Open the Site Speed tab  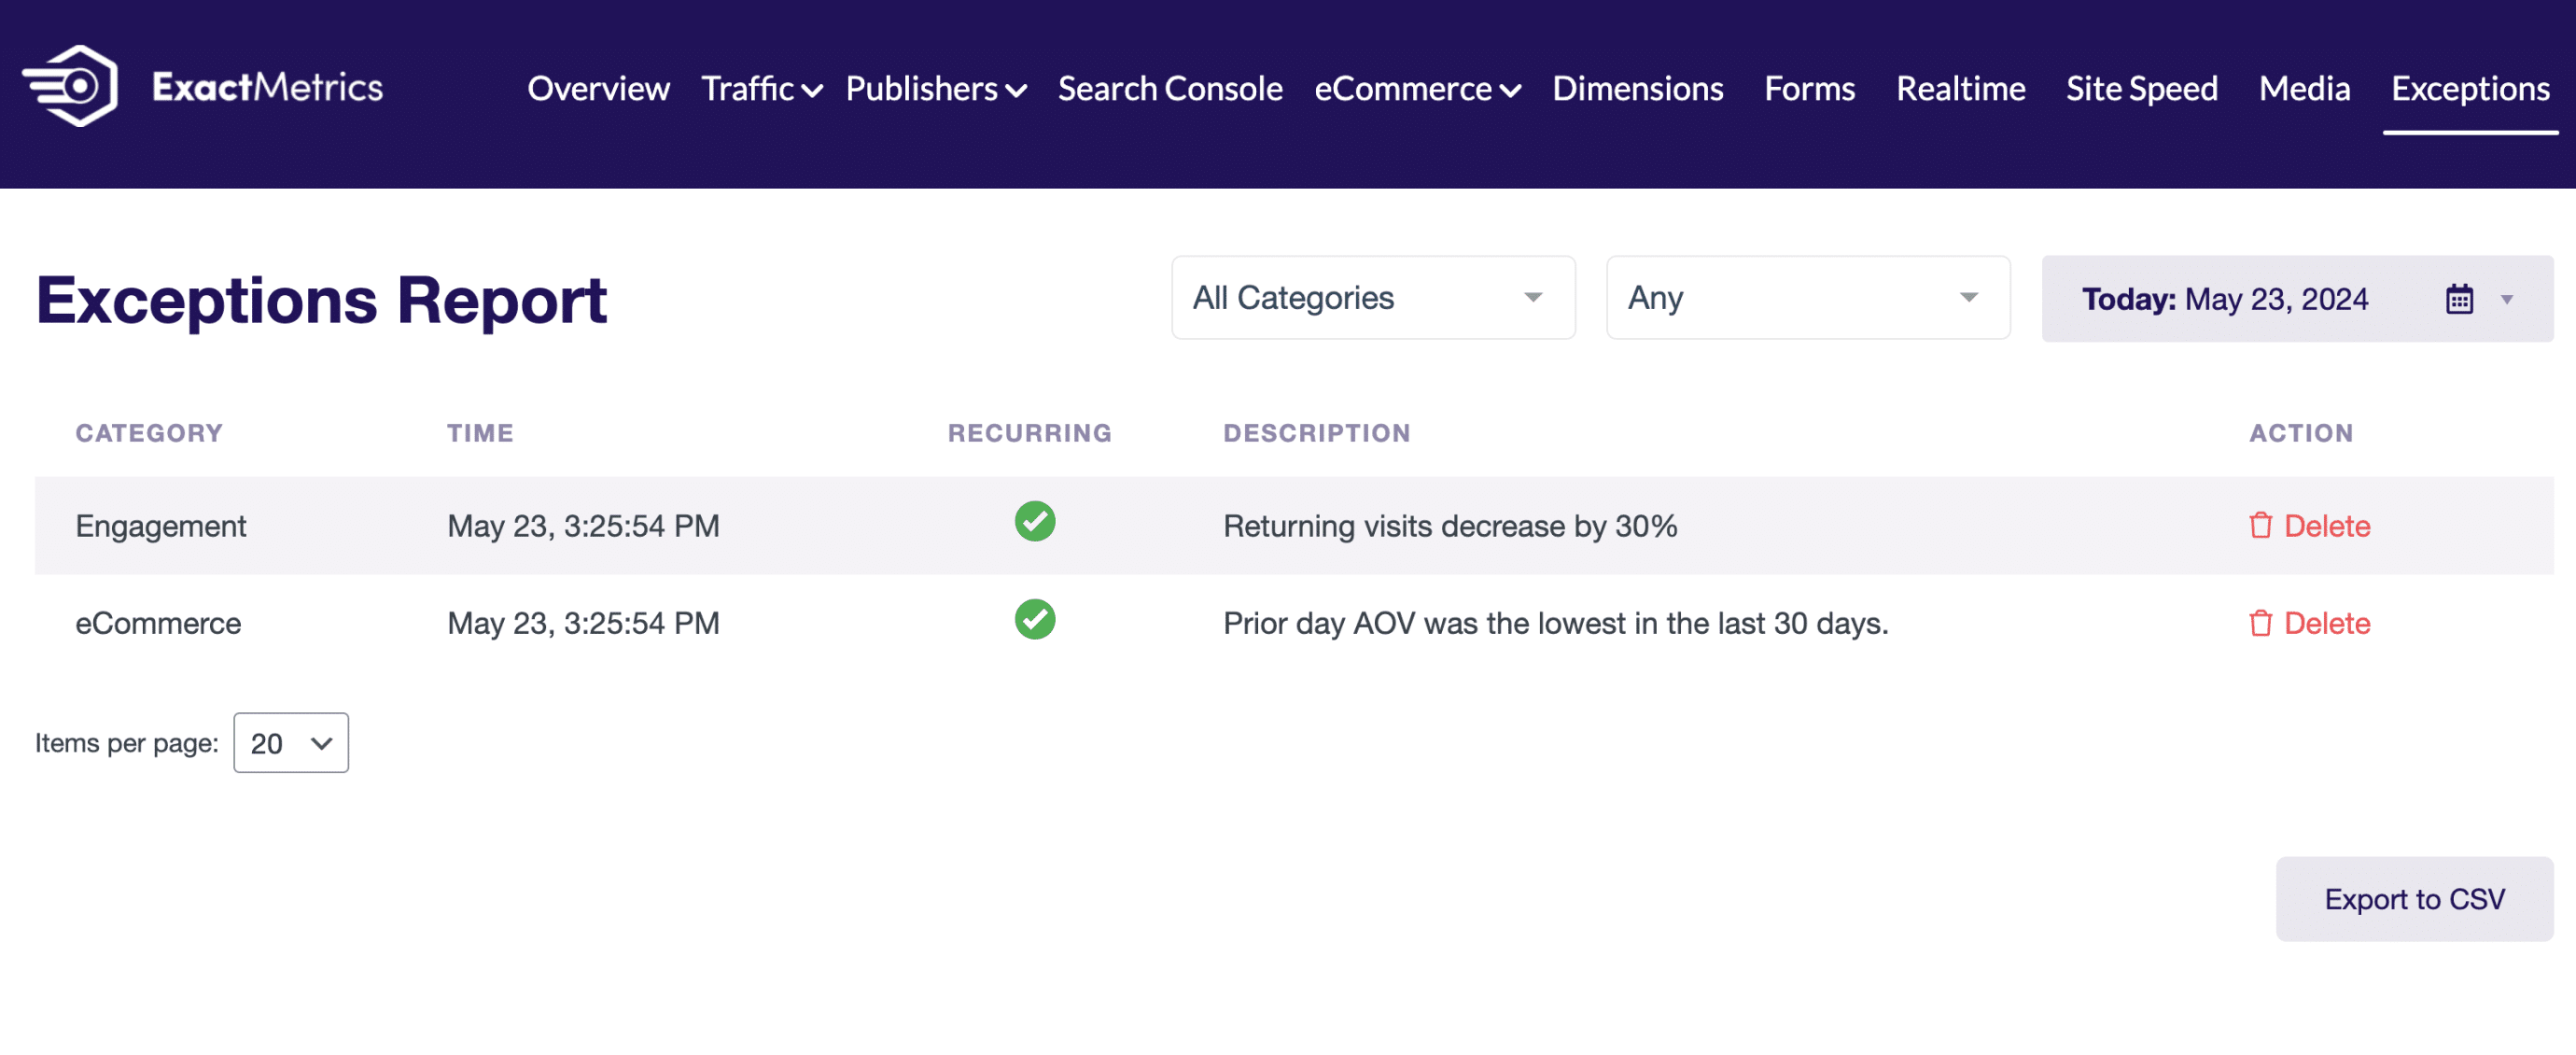(x=2141, y=88)
